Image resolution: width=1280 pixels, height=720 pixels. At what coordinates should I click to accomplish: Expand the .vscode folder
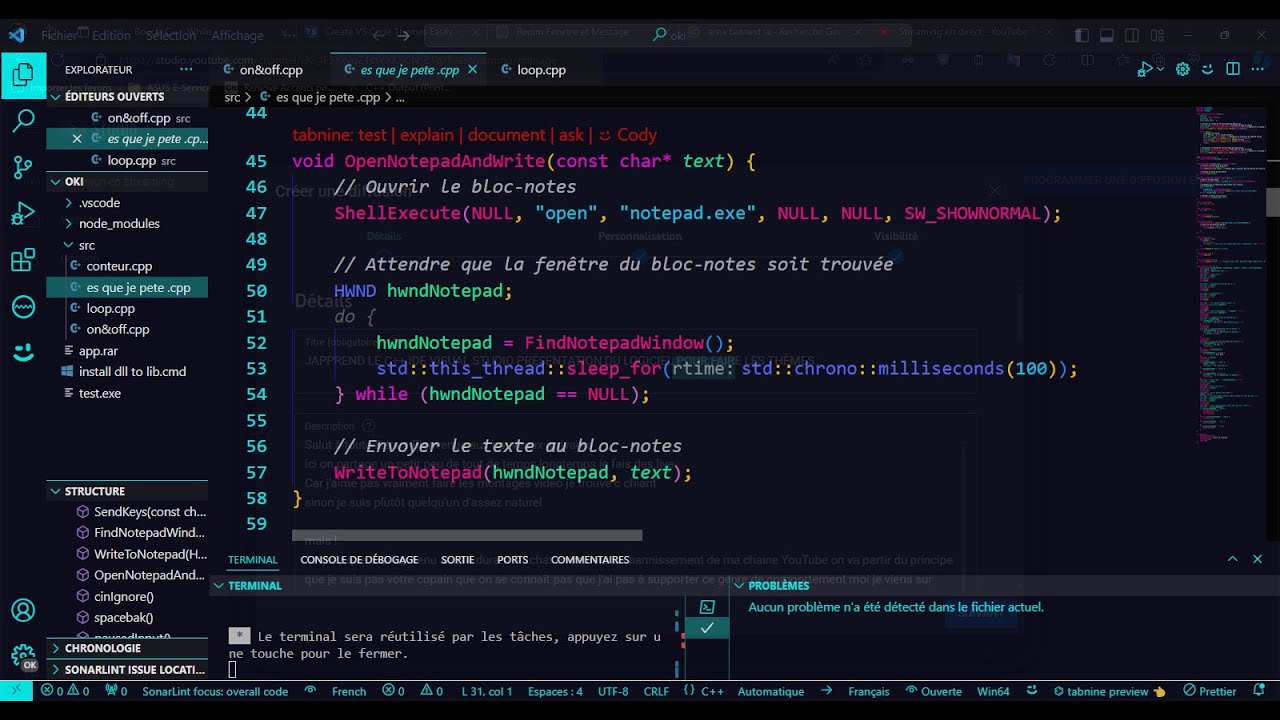click(x=127, y=203)
